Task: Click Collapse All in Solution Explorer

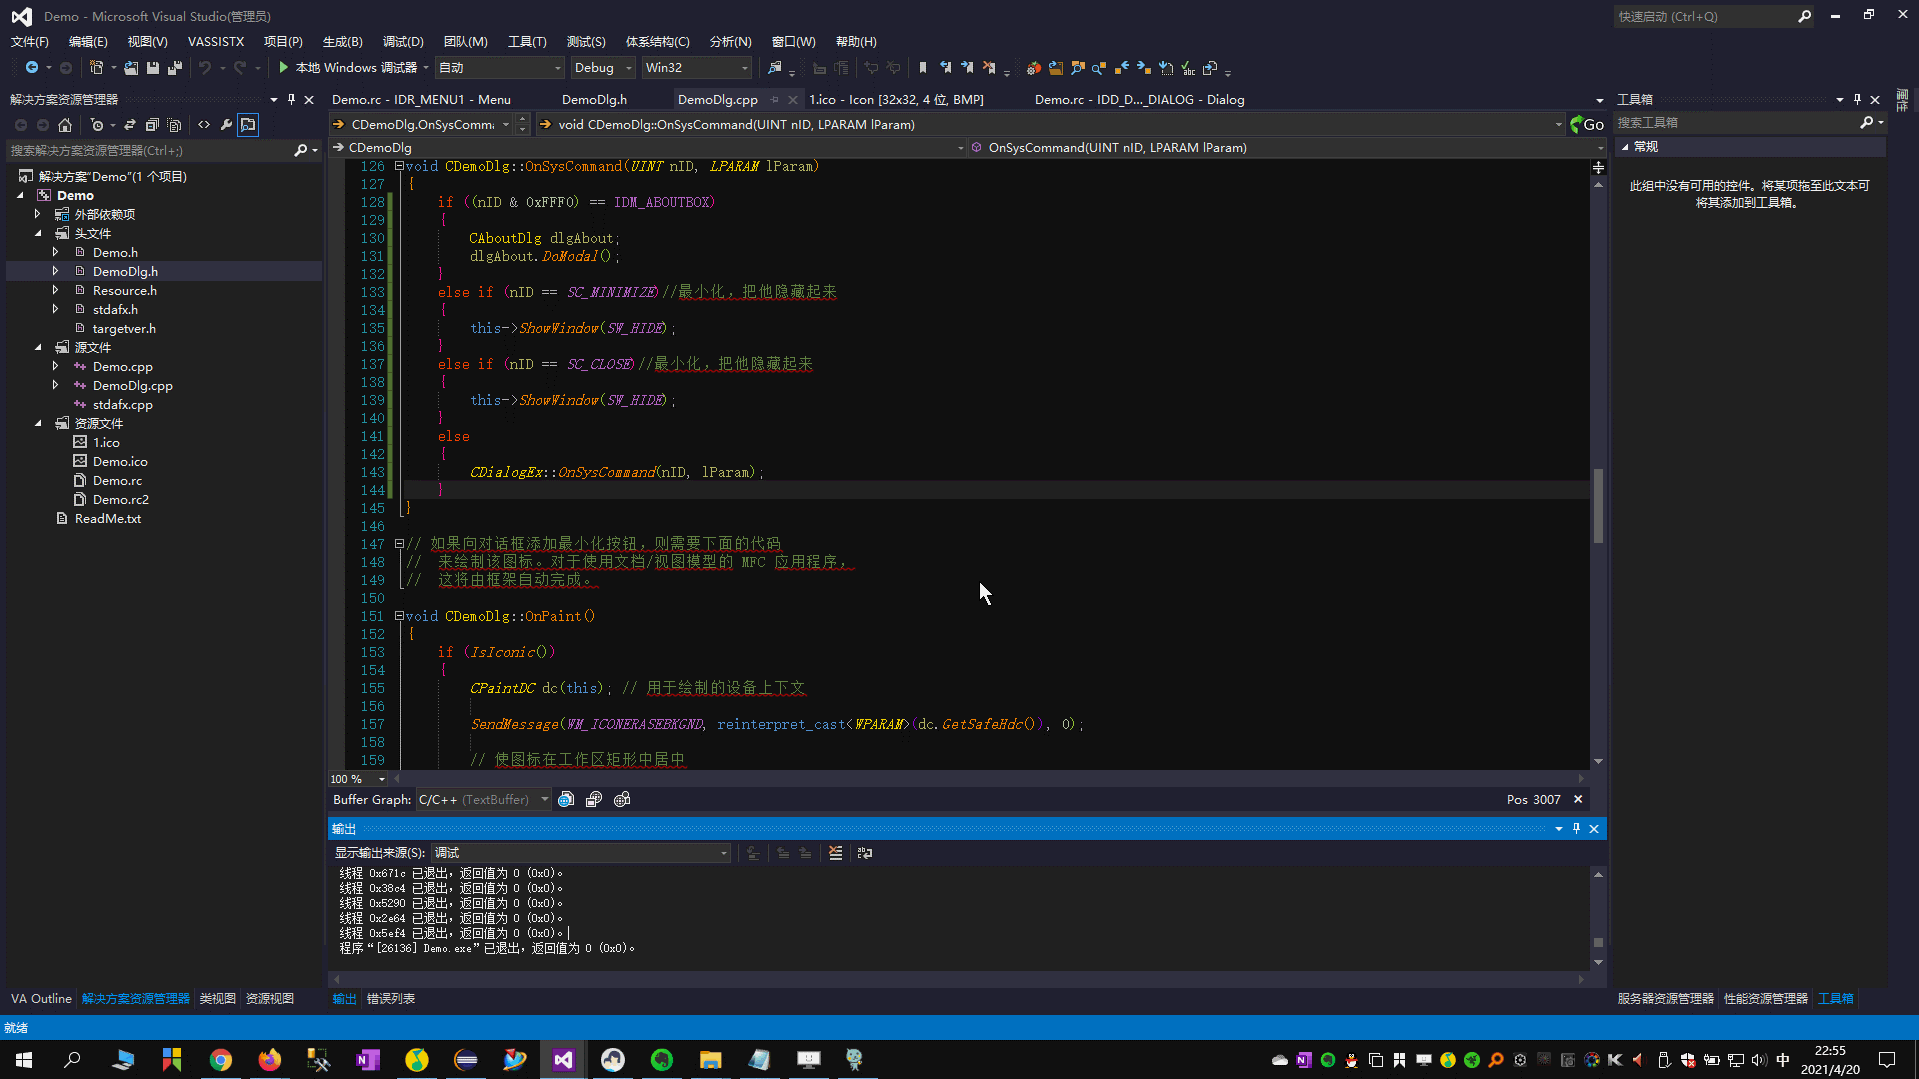Action: (x=152, y=125)
